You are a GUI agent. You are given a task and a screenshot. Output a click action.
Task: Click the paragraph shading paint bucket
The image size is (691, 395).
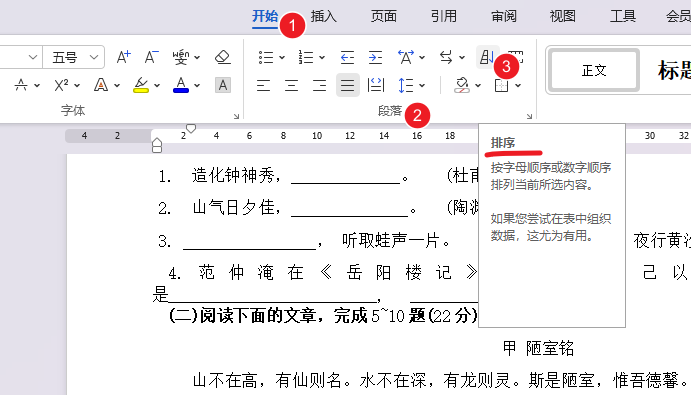coord(461,85)
